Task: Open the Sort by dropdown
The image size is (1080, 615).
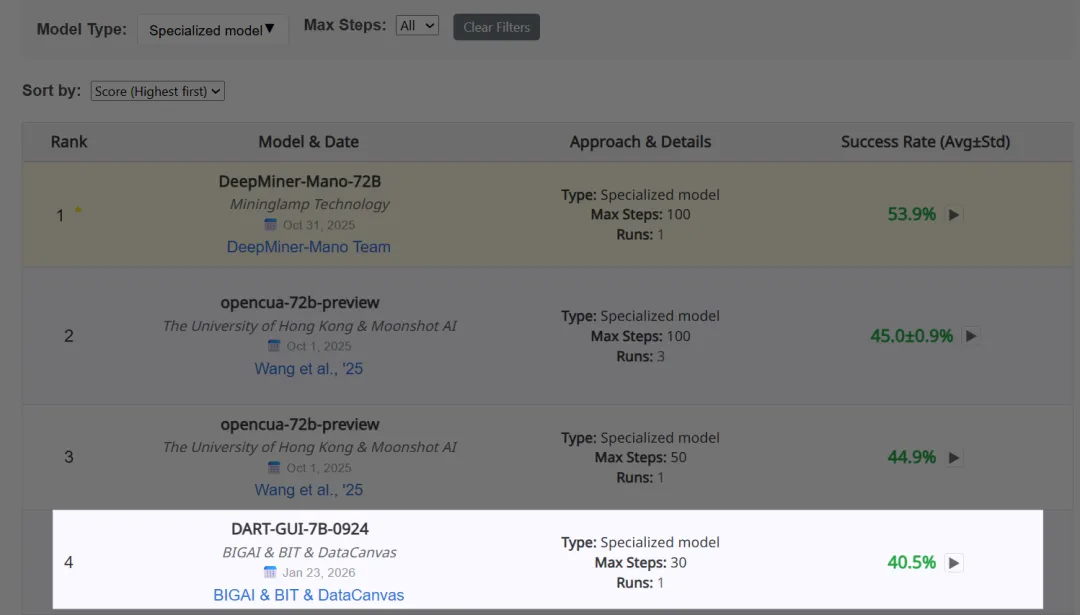Action: [157, 91]
